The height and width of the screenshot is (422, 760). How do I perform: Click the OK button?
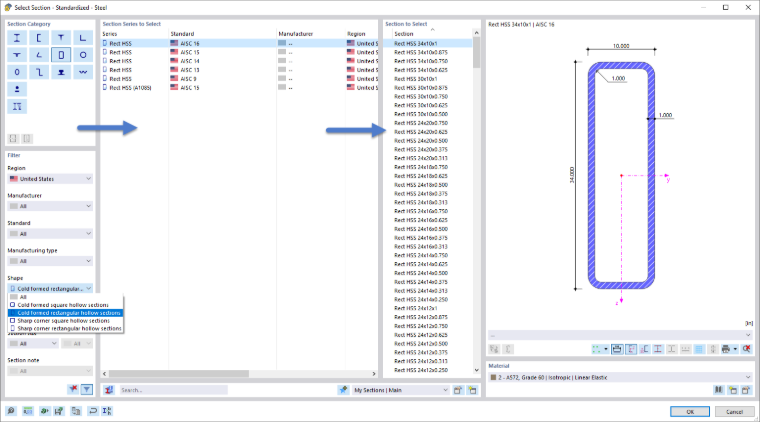[690, 411]
